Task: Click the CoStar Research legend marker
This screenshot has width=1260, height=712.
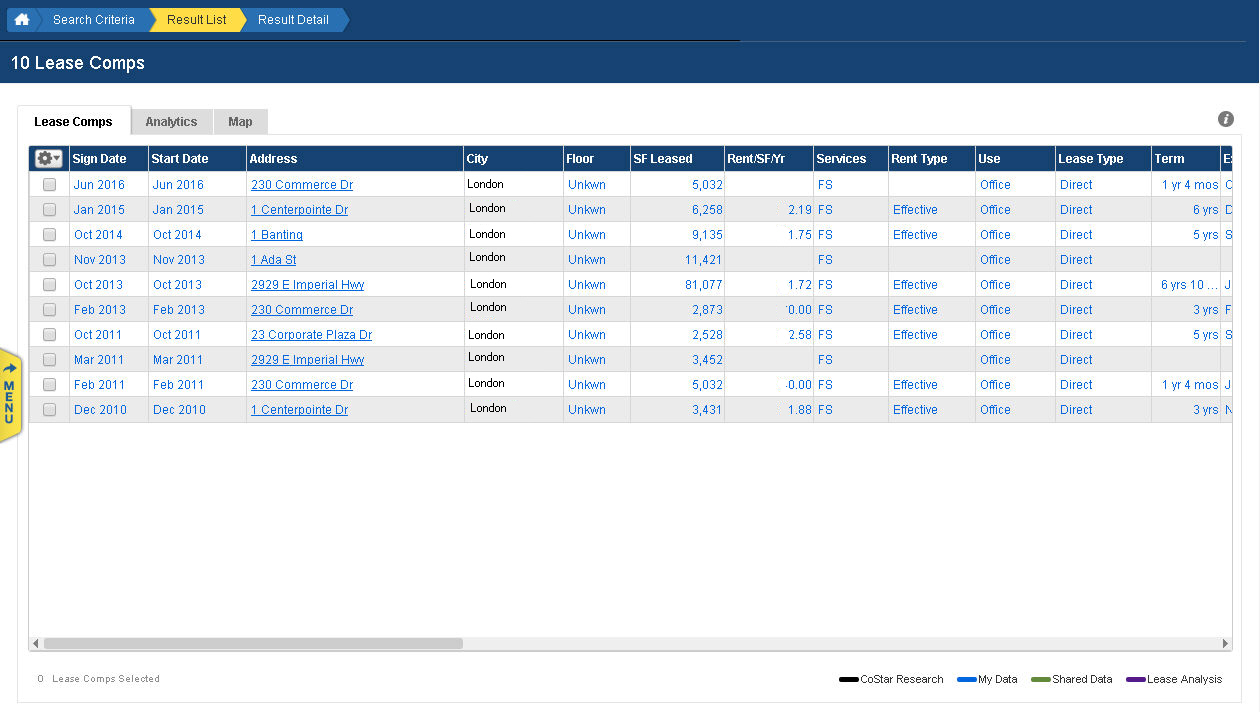Action: (x=848, y=679)
